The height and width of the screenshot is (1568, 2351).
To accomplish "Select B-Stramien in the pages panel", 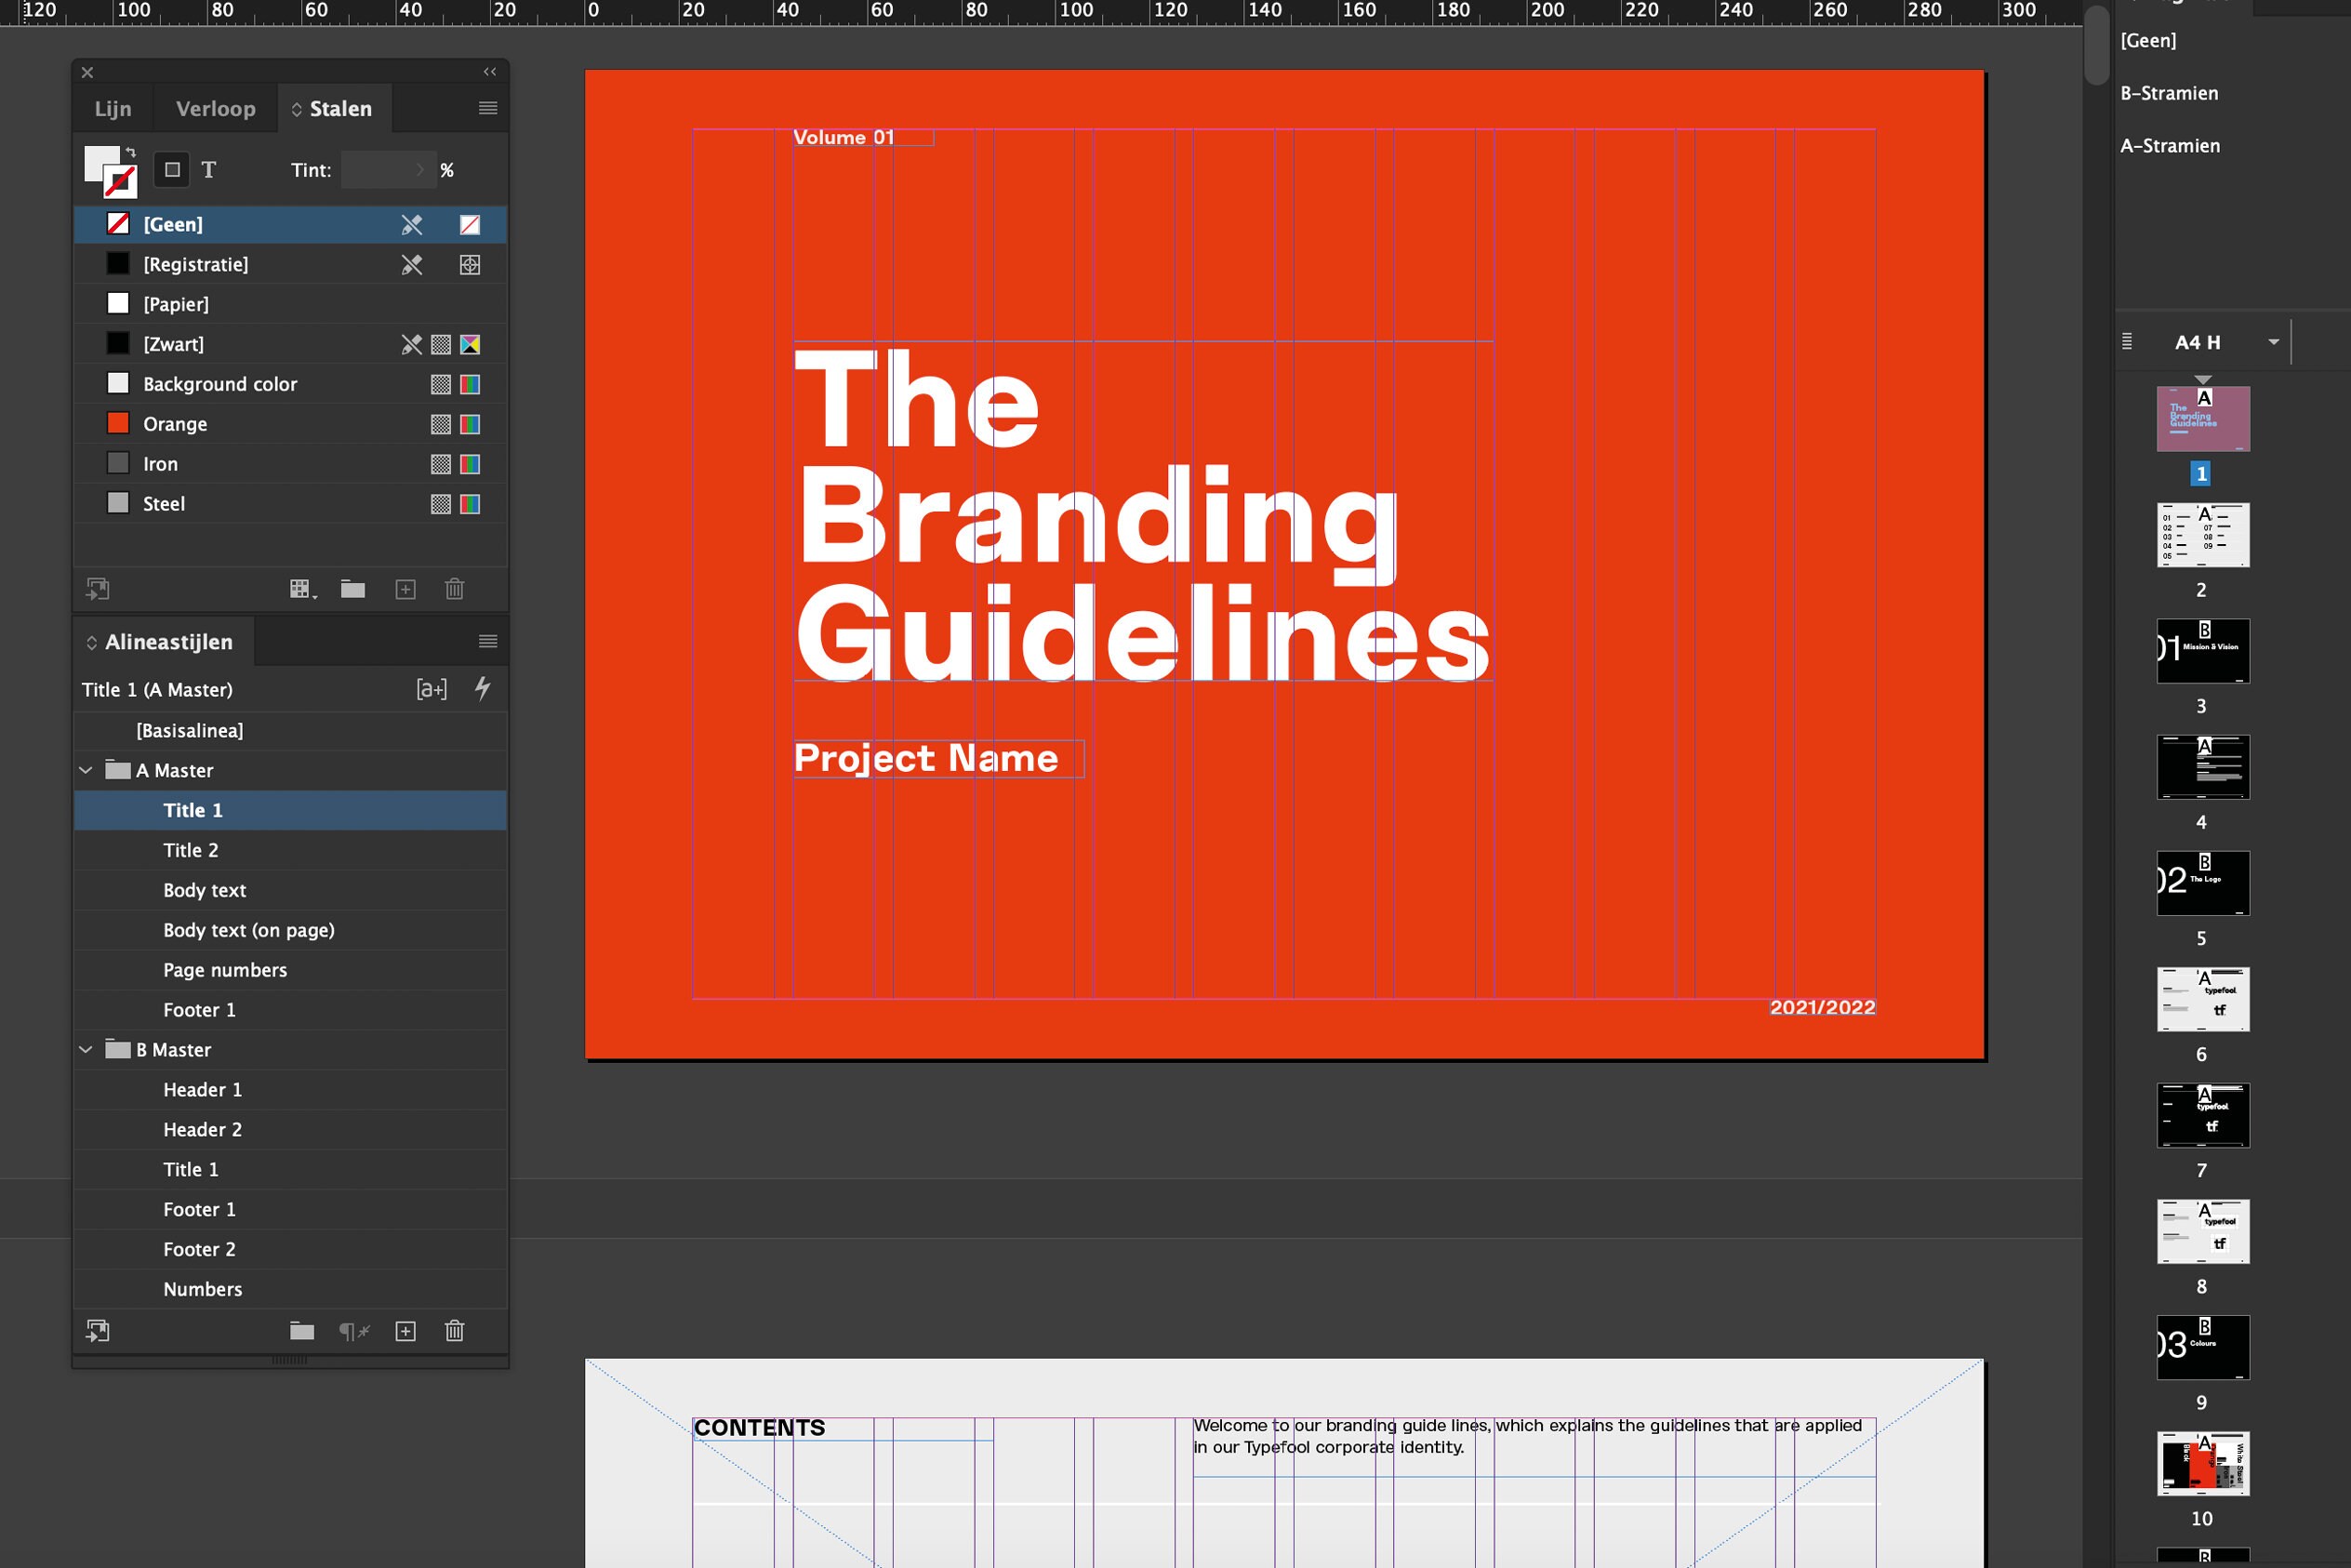I will (x=2168, y=92).
